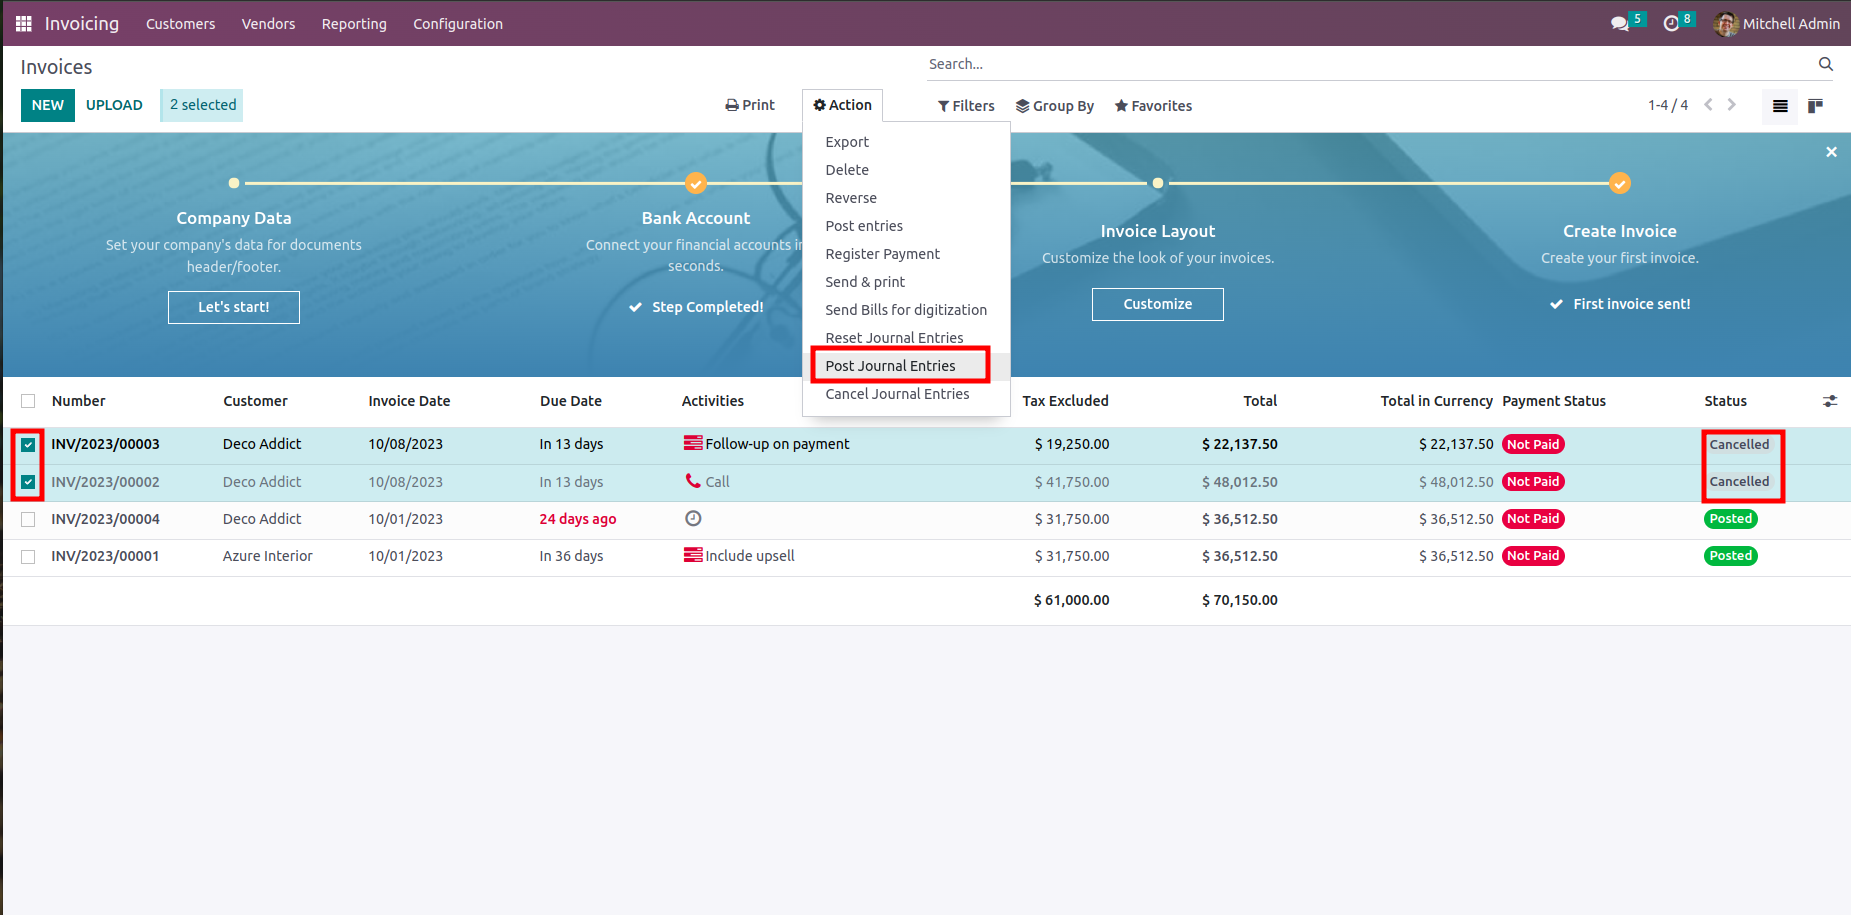Open the apps grid menu icon
Screen dimensions: 1851x915
(x=24, y=23)
